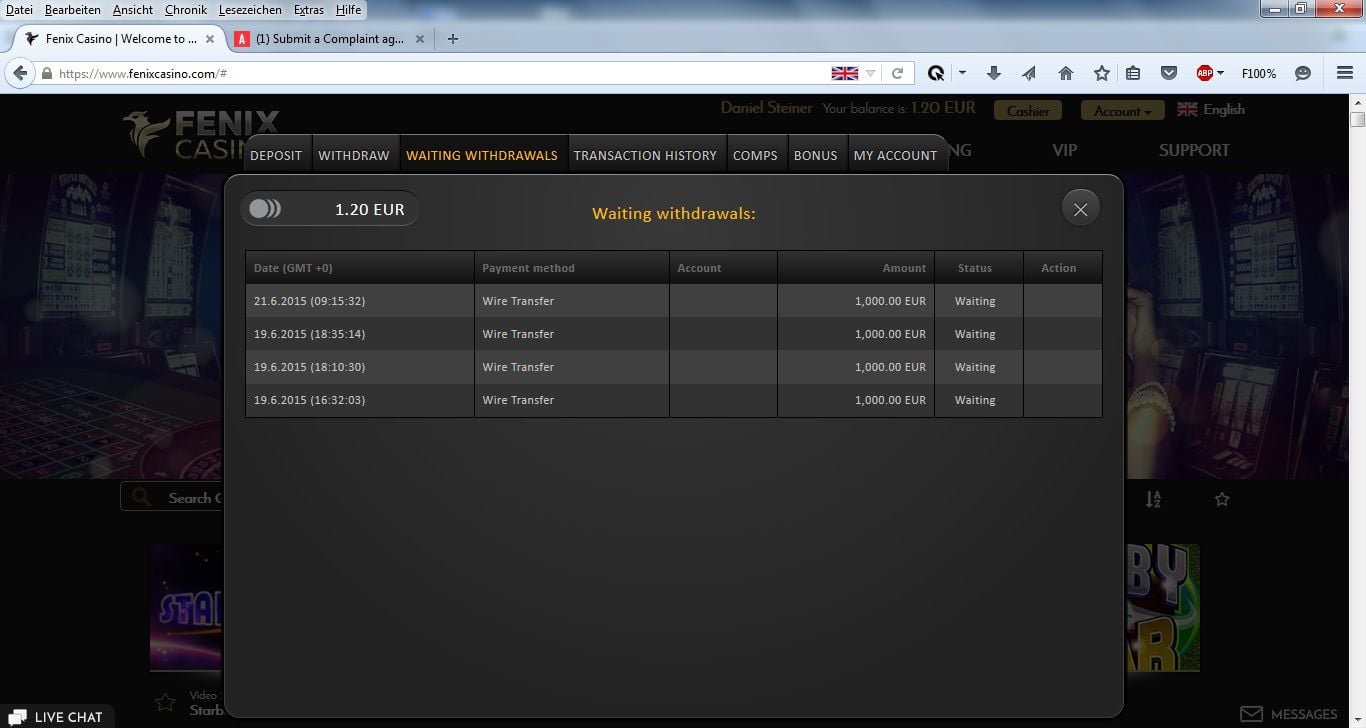1366x728 pixels.
Task: Go to the browser home page icon
Action: point(1065,73)
